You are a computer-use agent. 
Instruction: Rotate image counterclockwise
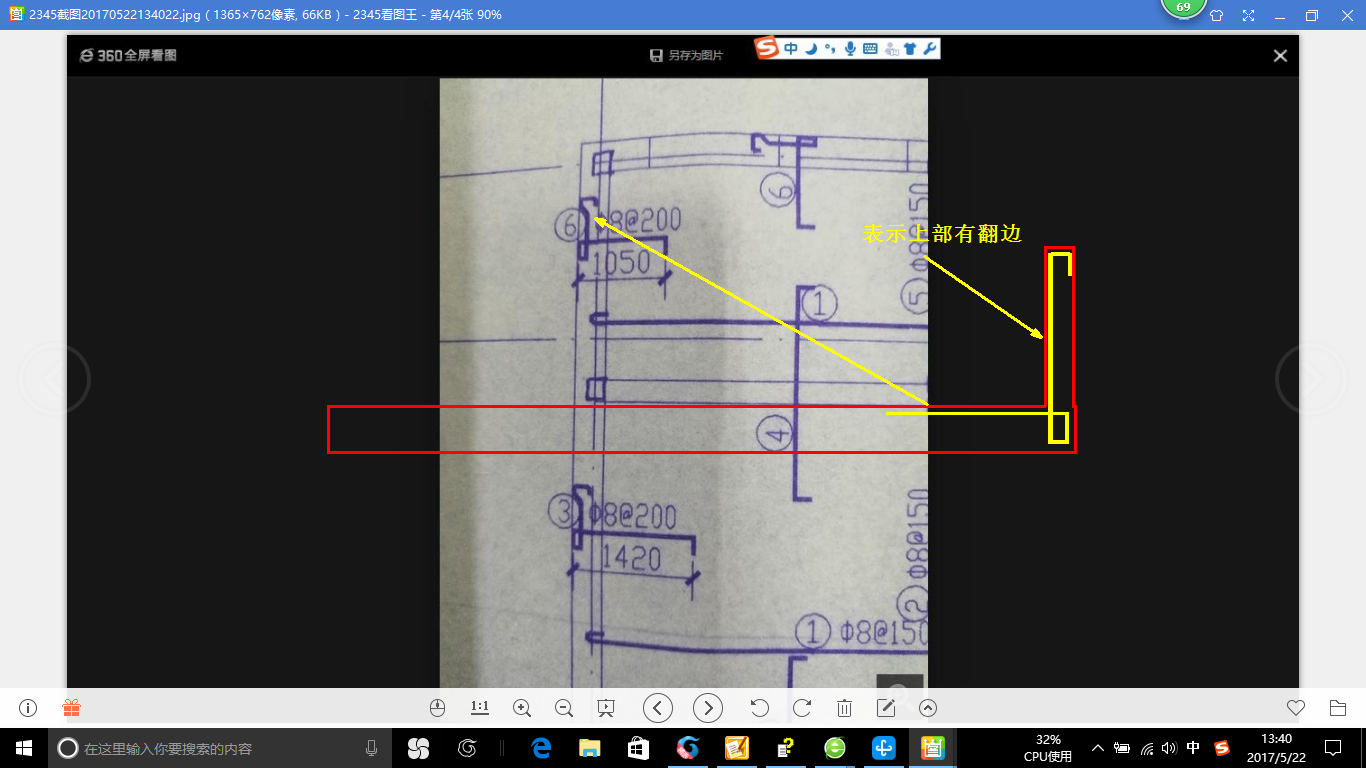click(759, 708)
